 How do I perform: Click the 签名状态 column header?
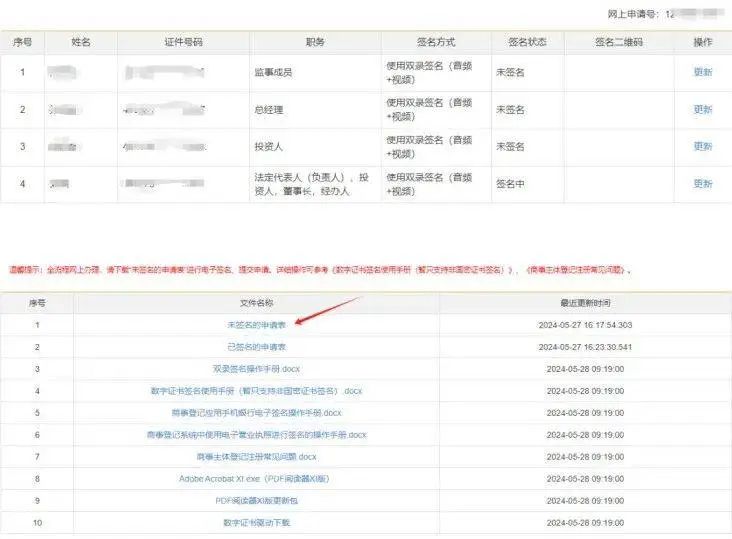click(527, 43)
